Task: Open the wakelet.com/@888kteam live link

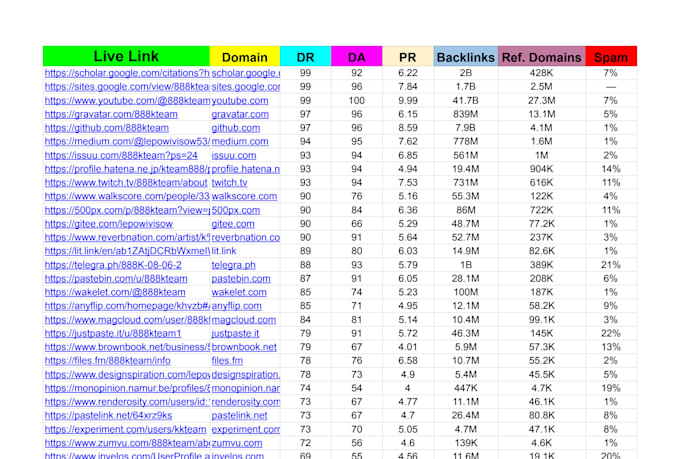Action: [x=115, y=292]
